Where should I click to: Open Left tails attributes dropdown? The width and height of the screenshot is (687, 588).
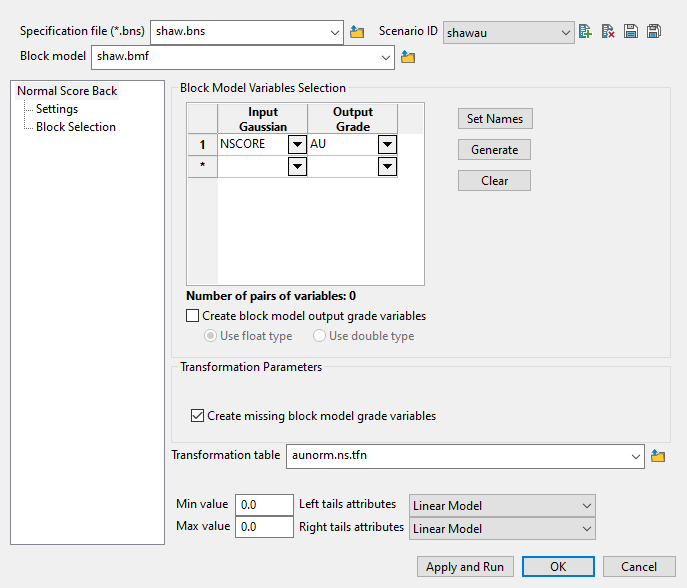click(x=585, y=506)
